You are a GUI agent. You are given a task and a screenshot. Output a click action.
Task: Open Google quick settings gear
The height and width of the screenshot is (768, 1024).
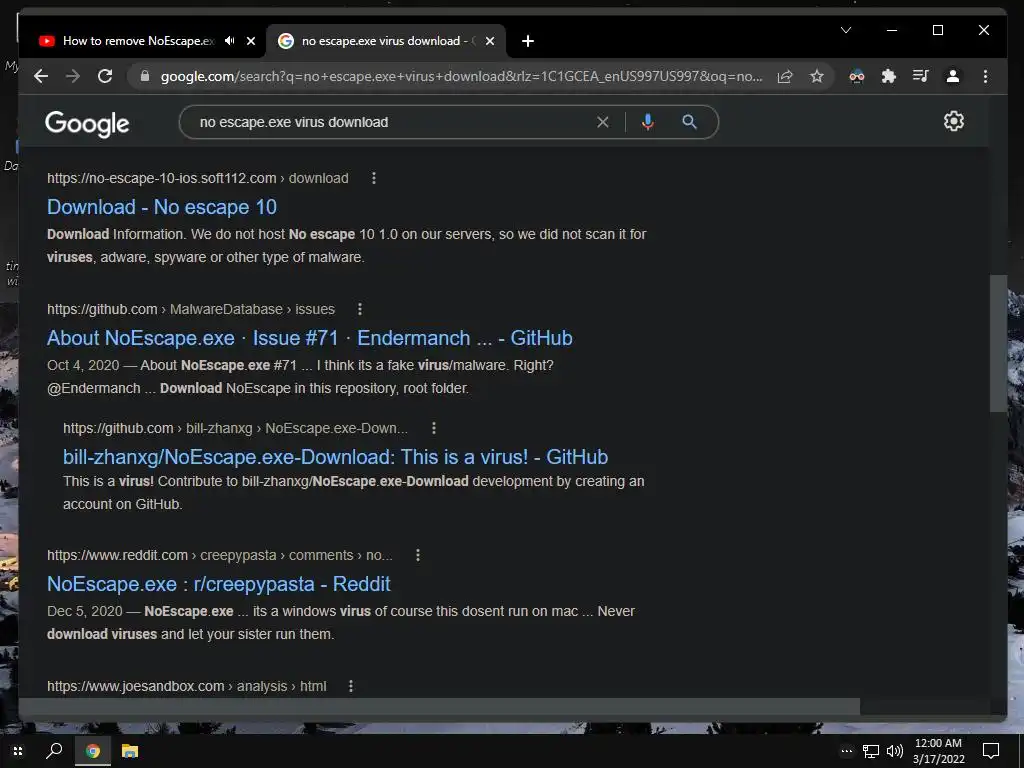click(953, 121)
